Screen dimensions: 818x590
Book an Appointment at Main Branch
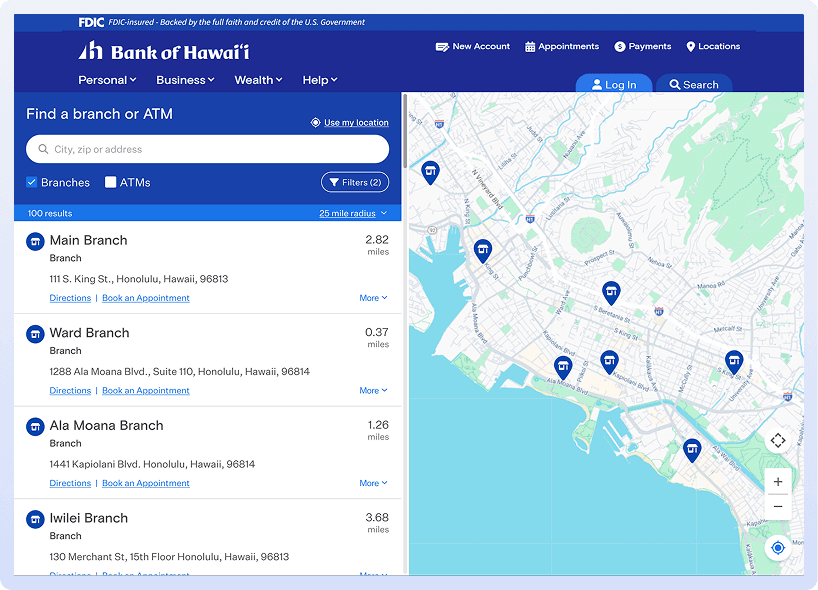pos(146,298)
